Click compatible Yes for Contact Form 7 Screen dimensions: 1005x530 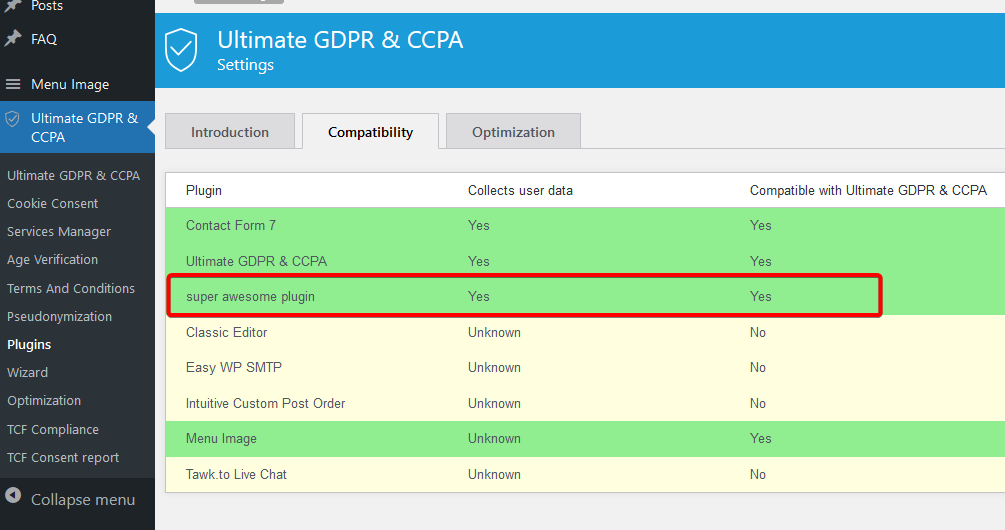[761, 226]
